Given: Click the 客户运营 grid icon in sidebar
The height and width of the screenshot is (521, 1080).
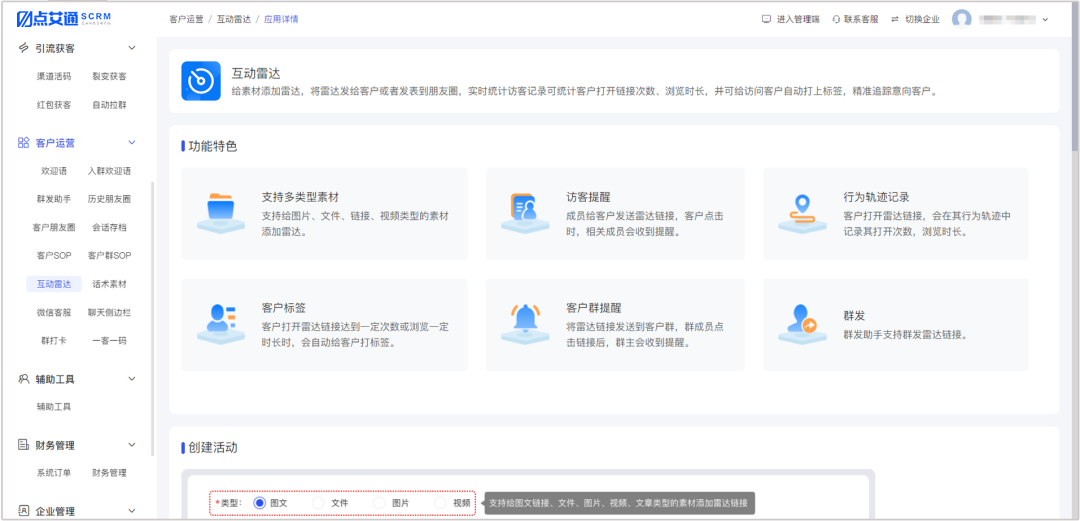Looking at the screenshot, I should (x=23, y=143).
